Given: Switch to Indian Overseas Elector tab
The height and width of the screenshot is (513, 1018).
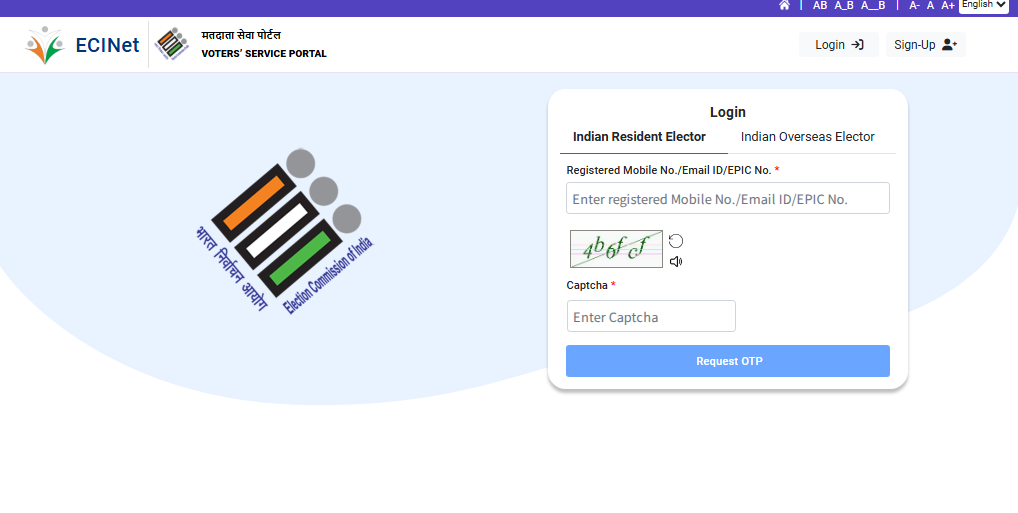Looking at the screenshot, I should coord(808,137).
